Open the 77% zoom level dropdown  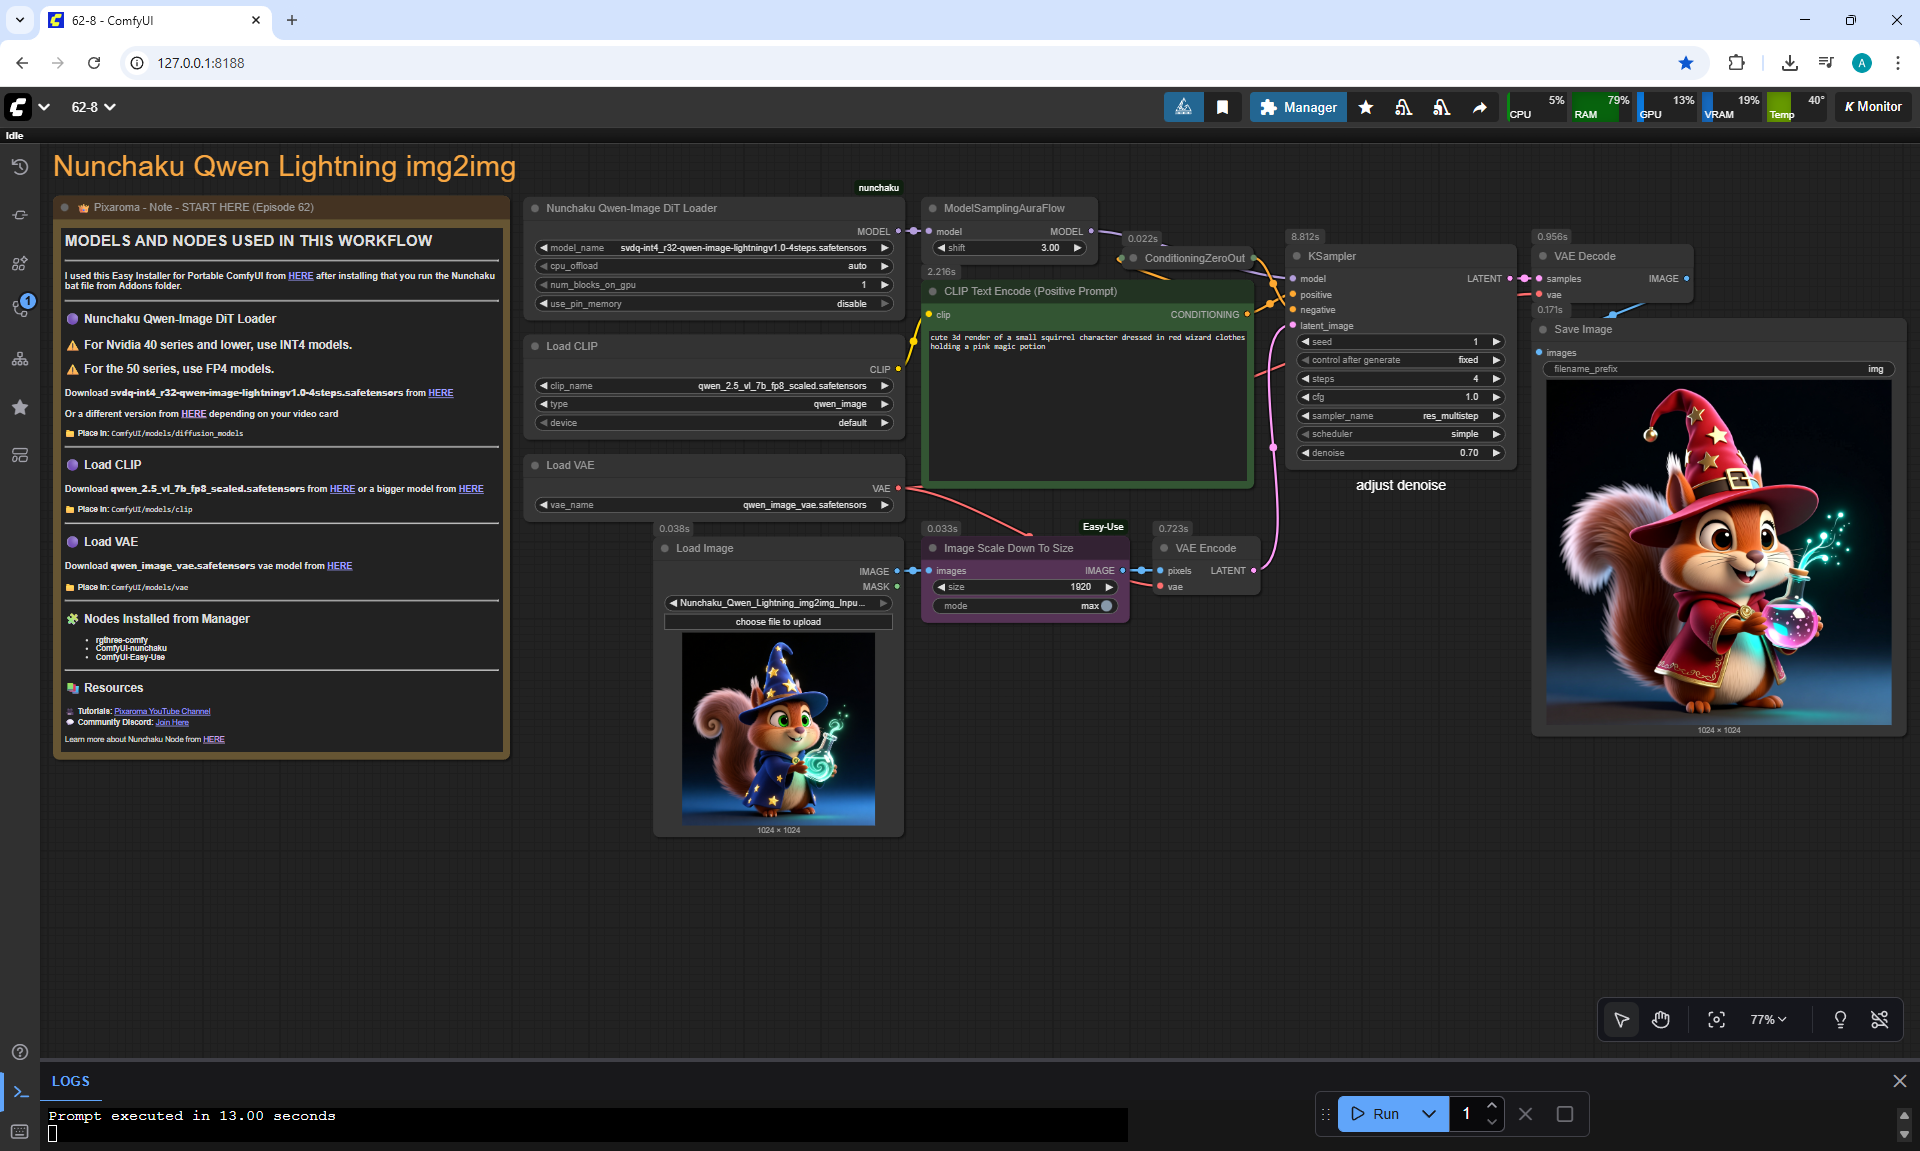(x=1768, y=1020)
